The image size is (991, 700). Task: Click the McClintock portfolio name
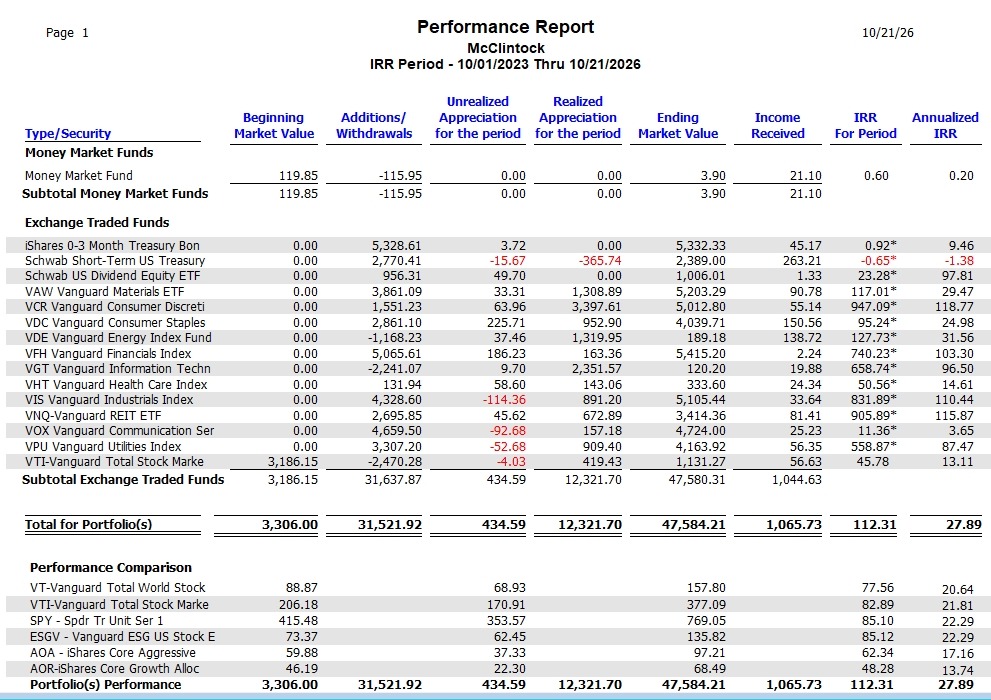pyautogui.click(x=506, y=48)
